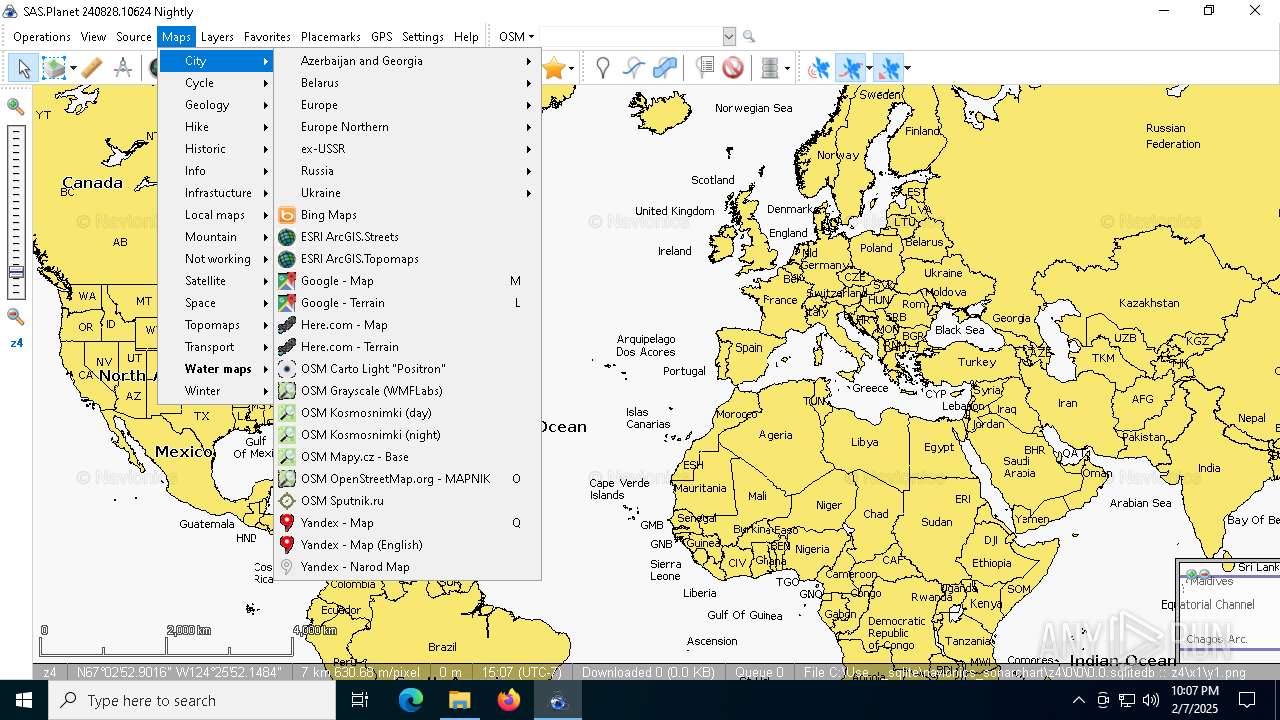Expand the cache source dropdown arrow

[787, 68]
